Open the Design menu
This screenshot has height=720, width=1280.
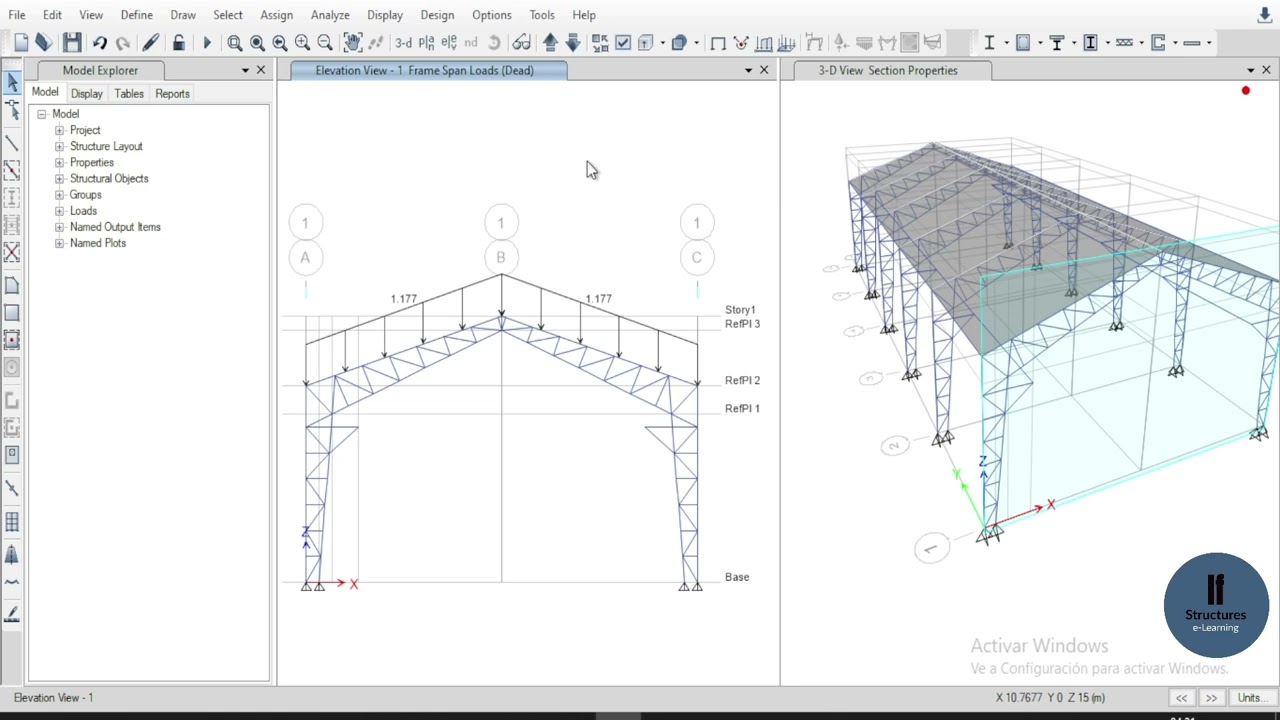(x=437, y=15)
